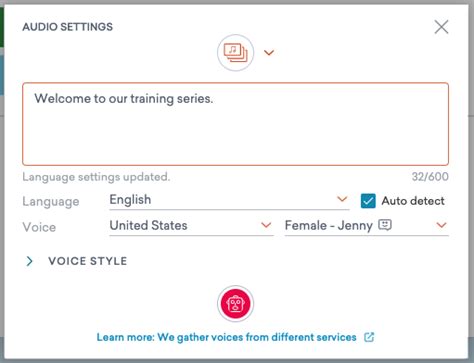Click into the narration text box
The image size is (474, 363).
pos(235,124)
